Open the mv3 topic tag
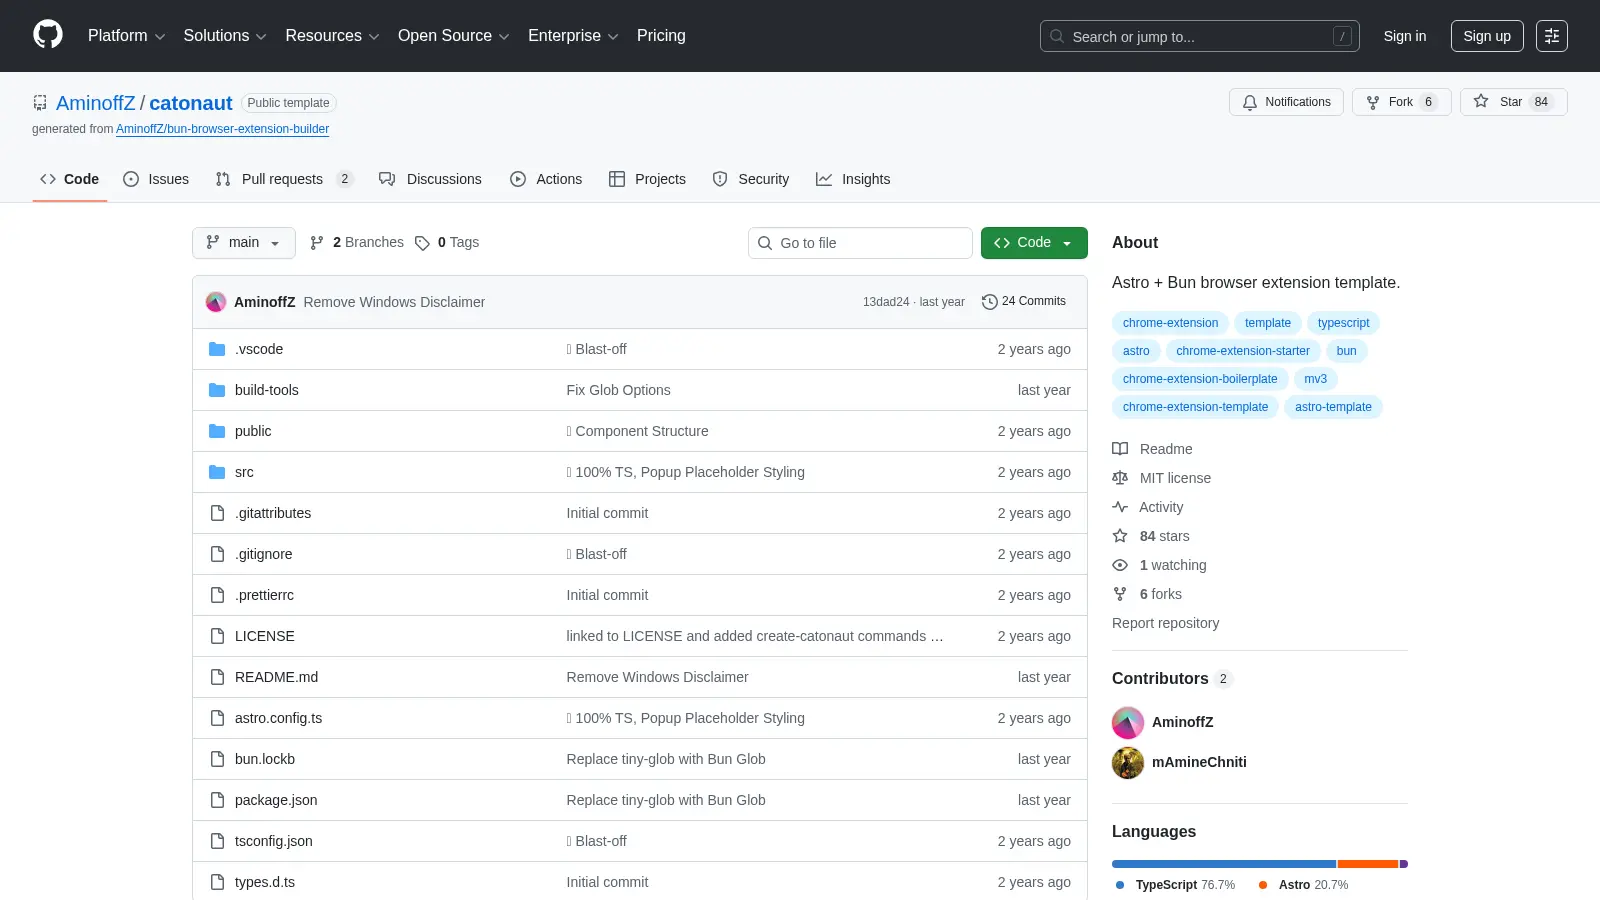The height and width of the screenshot is (900, 1600). pos(1315,379)
